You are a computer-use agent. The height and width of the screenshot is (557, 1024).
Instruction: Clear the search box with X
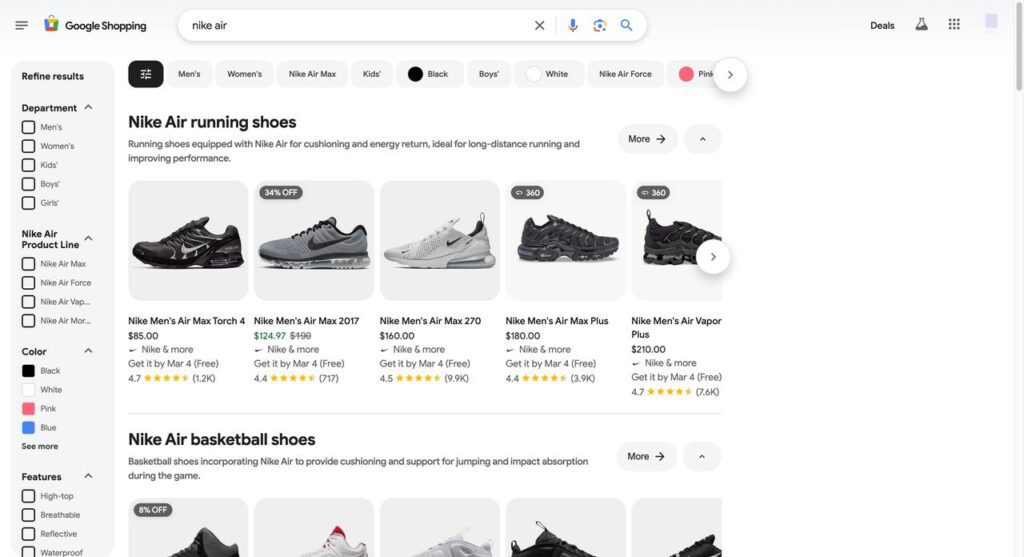point(539,25)
